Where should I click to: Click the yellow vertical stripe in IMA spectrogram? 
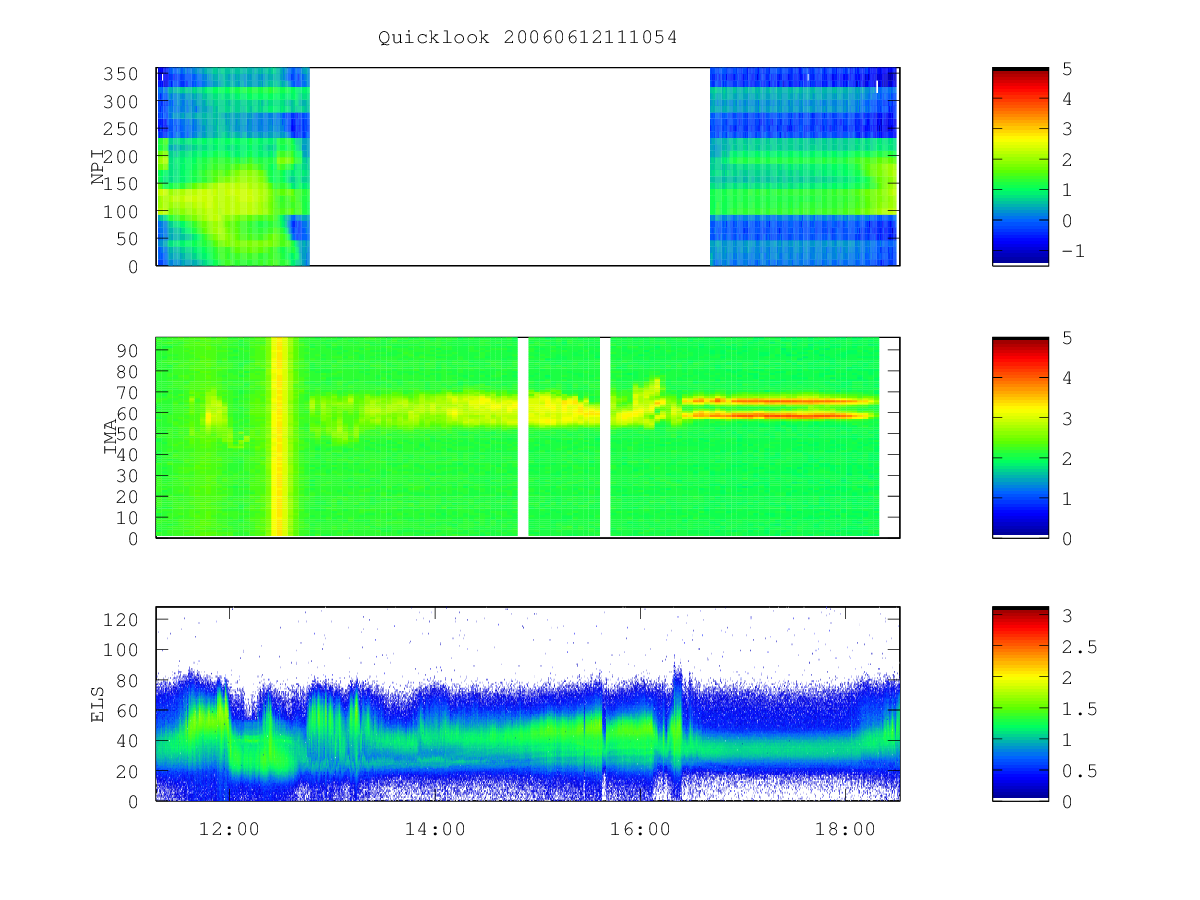(280, 437)
